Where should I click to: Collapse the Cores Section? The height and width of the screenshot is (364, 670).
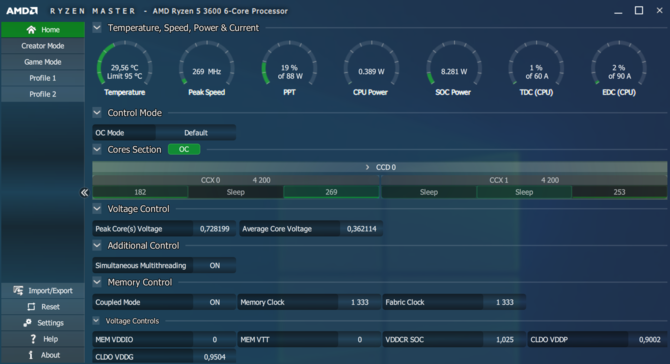pos(97,150)
